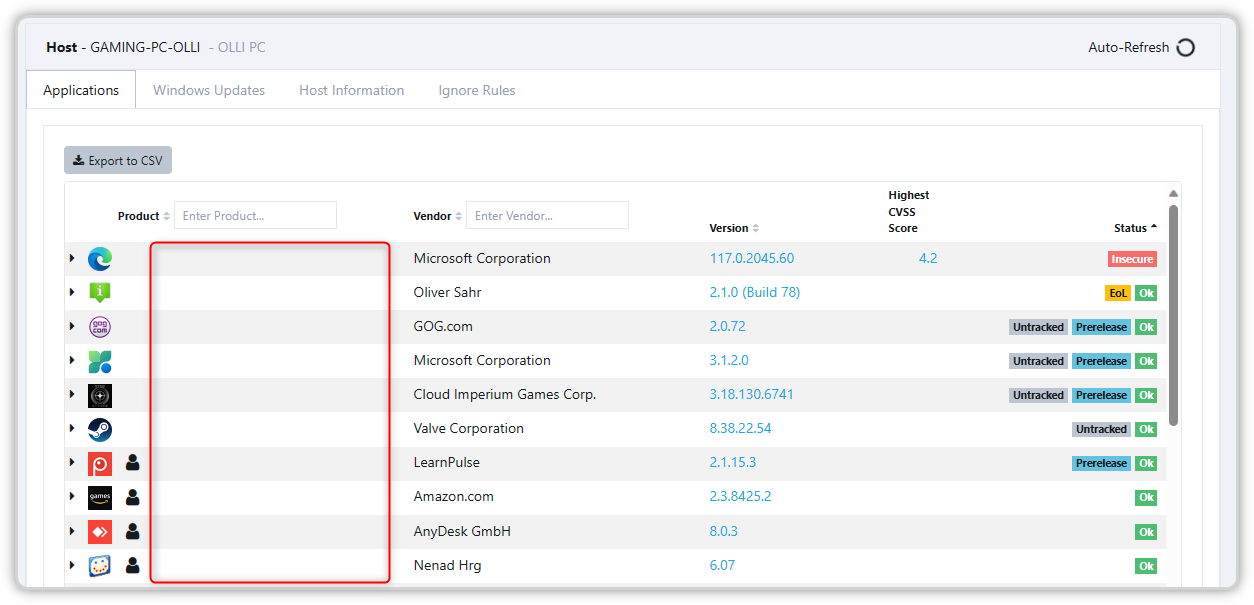Expand the AnyDesk GmbH row
This screenshot has width=1254, height=605.
(x=72, y=531)
